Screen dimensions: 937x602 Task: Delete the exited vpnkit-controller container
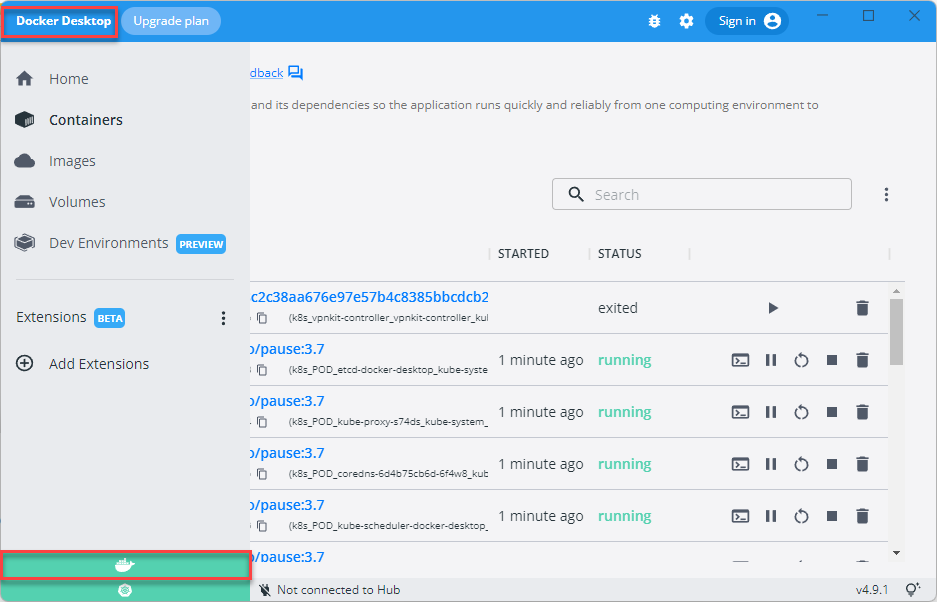[x=862, y=308]
